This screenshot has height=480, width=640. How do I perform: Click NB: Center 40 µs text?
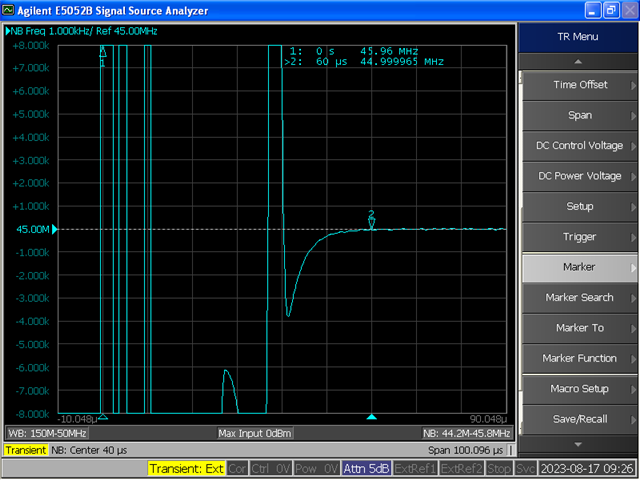89,451
